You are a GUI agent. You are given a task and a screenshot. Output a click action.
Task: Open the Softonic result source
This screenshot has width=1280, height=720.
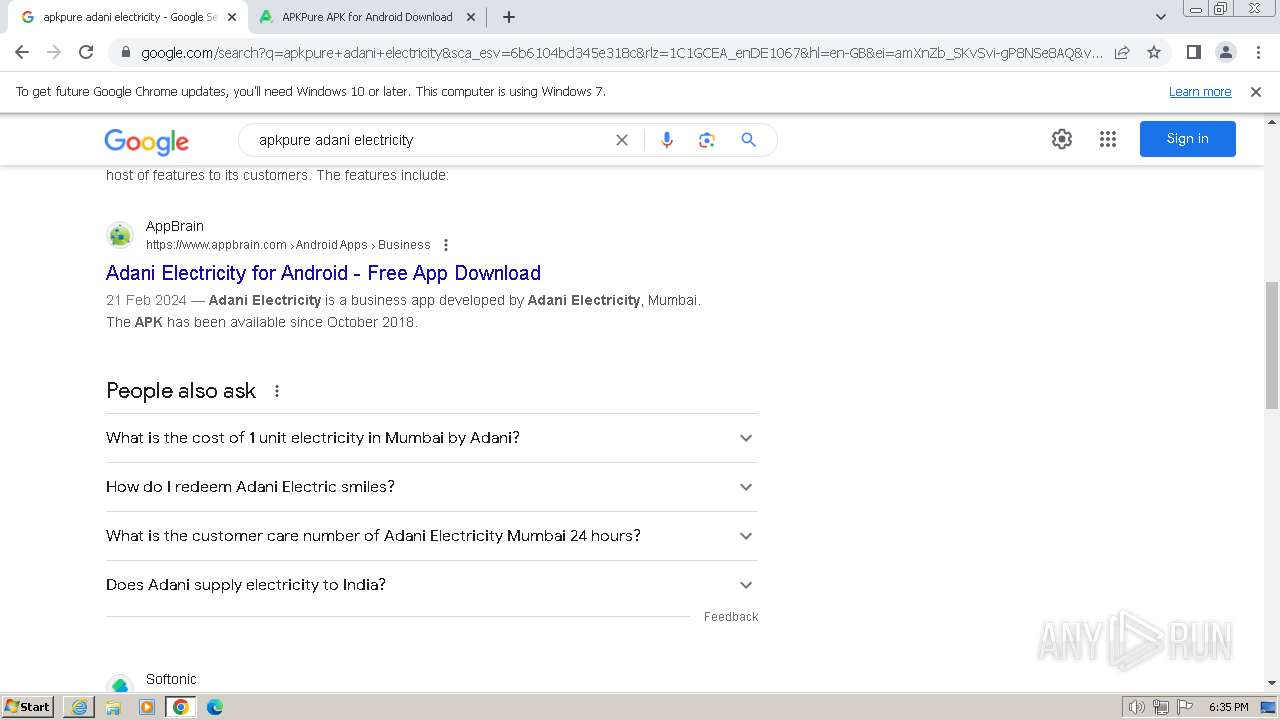(171, 679)
